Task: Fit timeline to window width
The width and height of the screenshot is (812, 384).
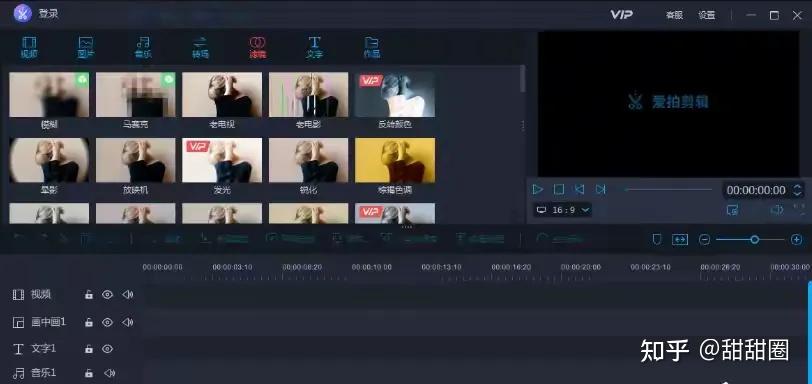Action: [680, 240]
